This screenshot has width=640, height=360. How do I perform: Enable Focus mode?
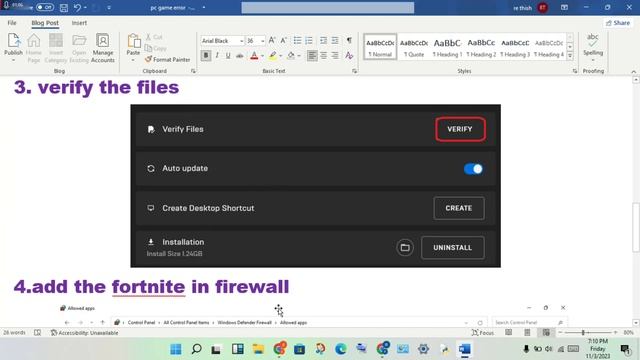point(483,333)
